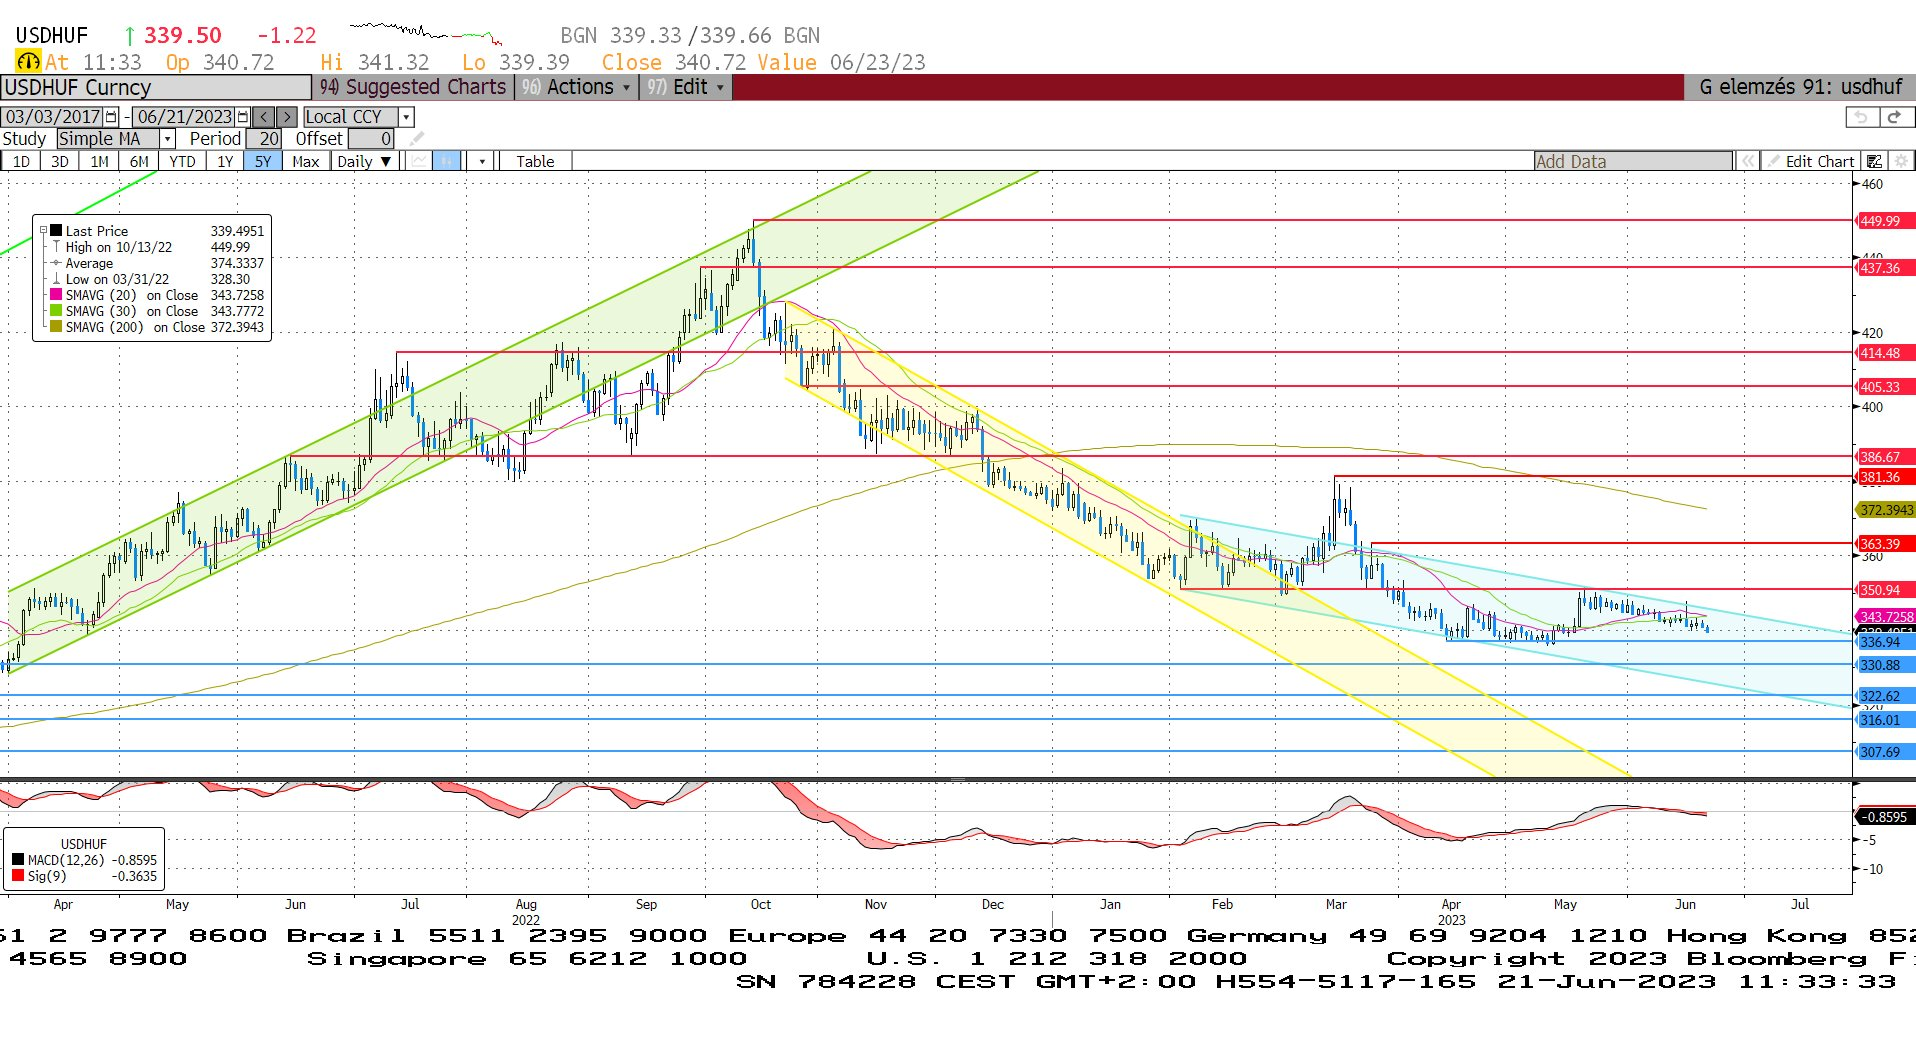The width and height of the screenshot is (1916, 1037).
Task: Click the clock icon beside At 11:33
Action: [x=28, y=62]
